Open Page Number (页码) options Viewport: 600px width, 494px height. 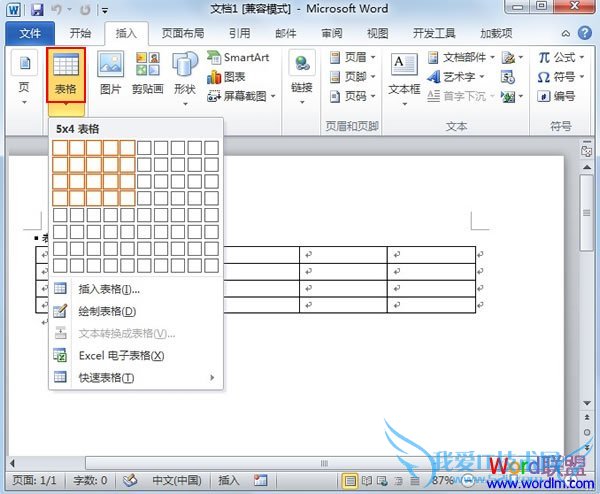click(x=352, y=96)
